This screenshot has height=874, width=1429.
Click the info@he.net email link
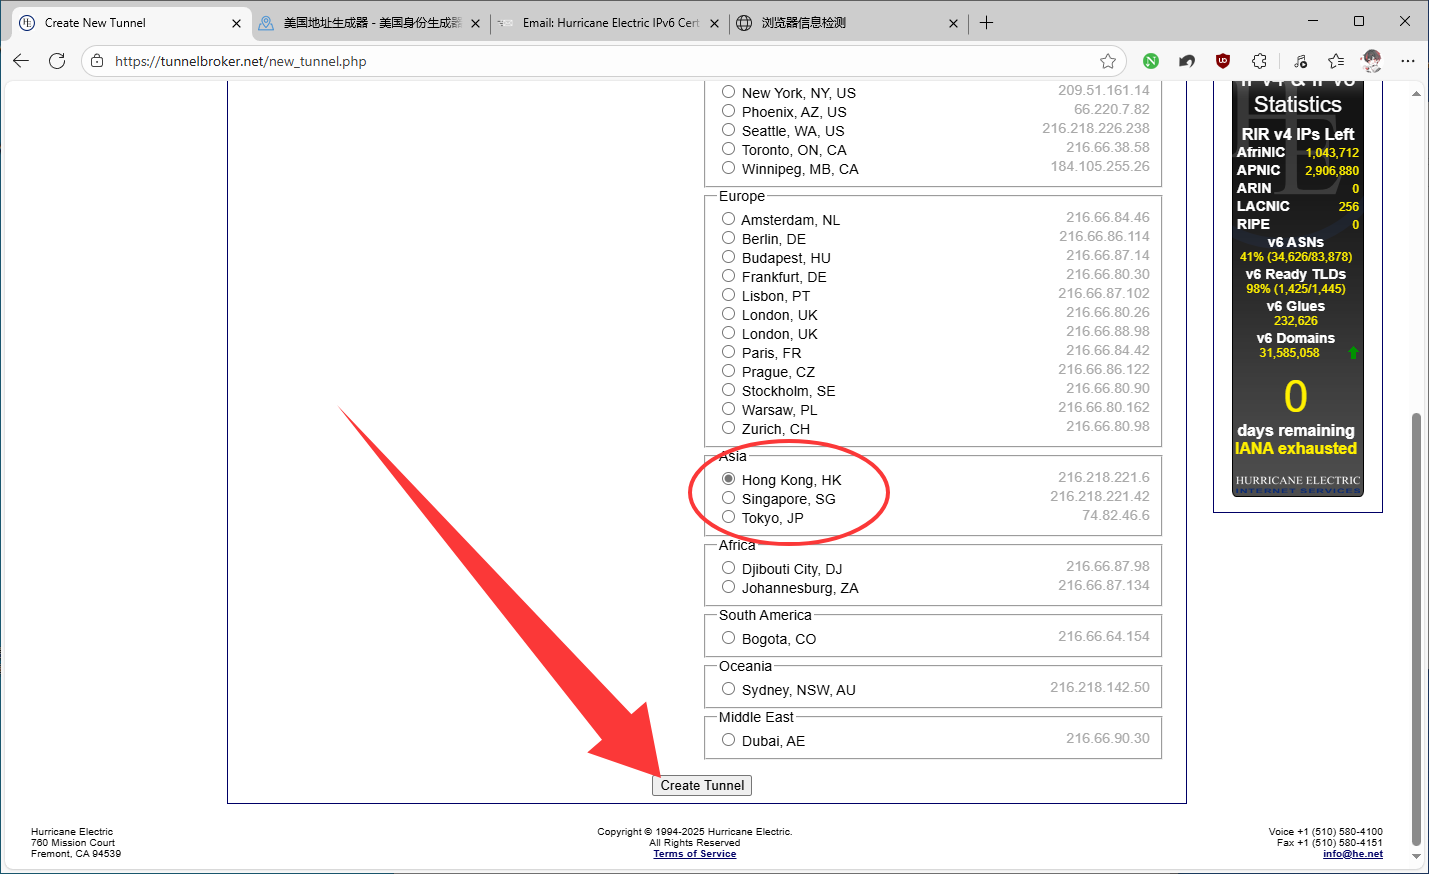coord(1352,854)
